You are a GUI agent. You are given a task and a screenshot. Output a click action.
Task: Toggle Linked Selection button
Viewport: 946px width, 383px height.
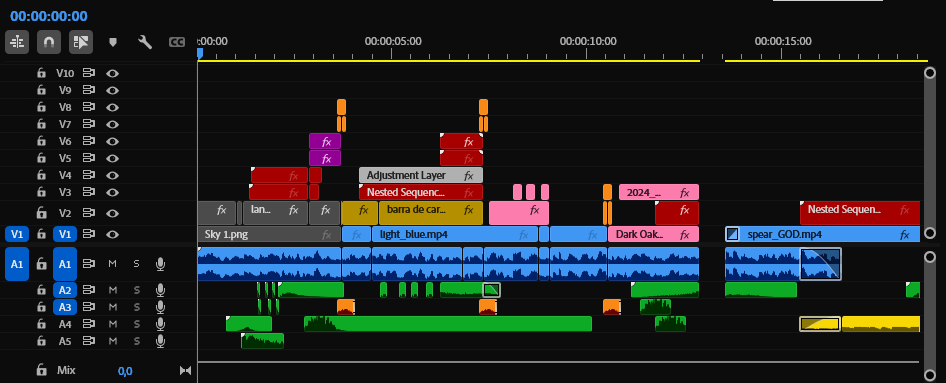click(x=80, y=42)
